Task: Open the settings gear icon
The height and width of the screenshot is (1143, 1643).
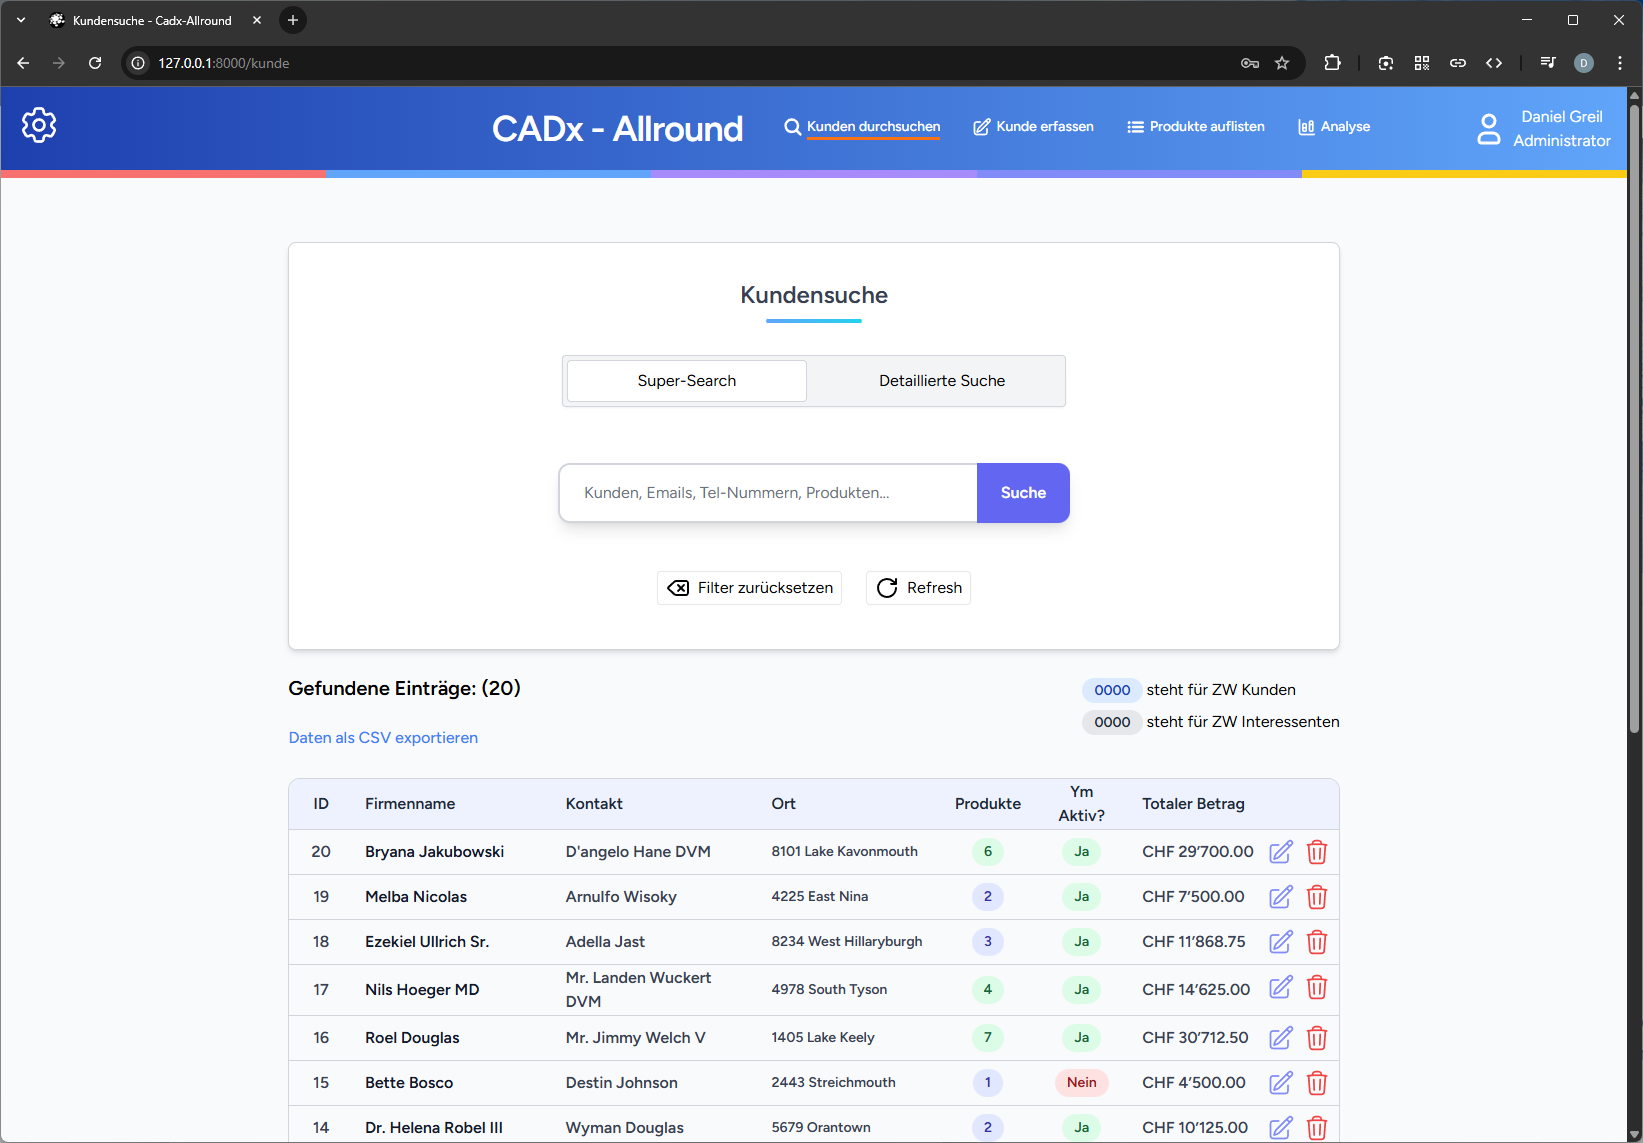Action: click(39, 125)
